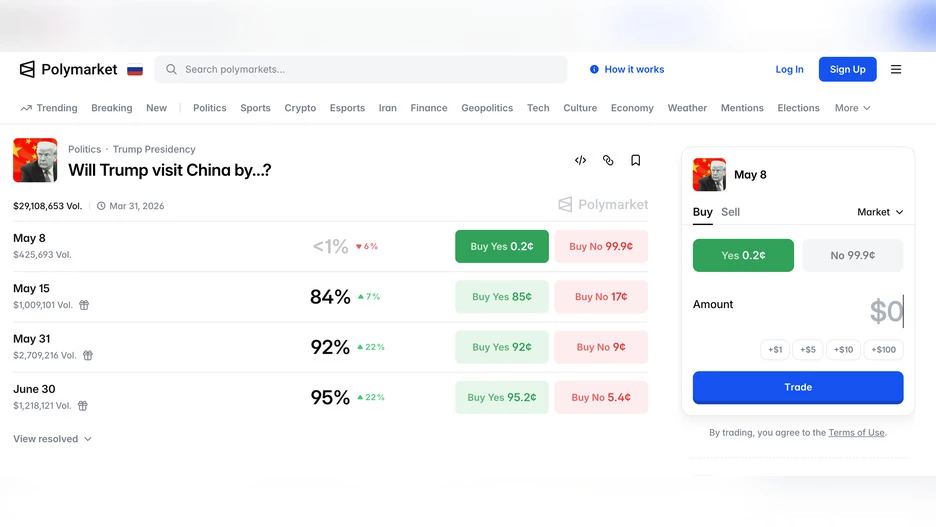Click the Log In link
Screen dimensions: 936x527
tap(789, 69)
